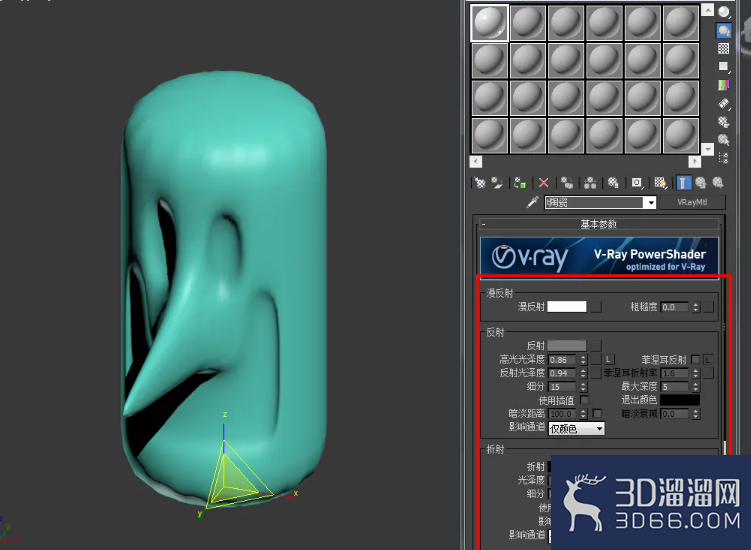
Task: Click map button next to 漫反射 swatch
Action: point(596,307)
